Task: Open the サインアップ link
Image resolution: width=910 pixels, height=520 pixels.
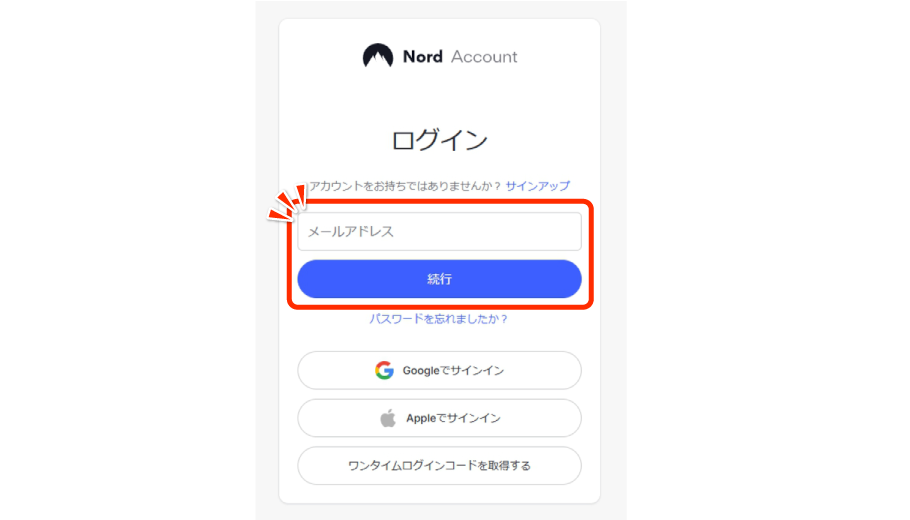Action: pos(537,186)
